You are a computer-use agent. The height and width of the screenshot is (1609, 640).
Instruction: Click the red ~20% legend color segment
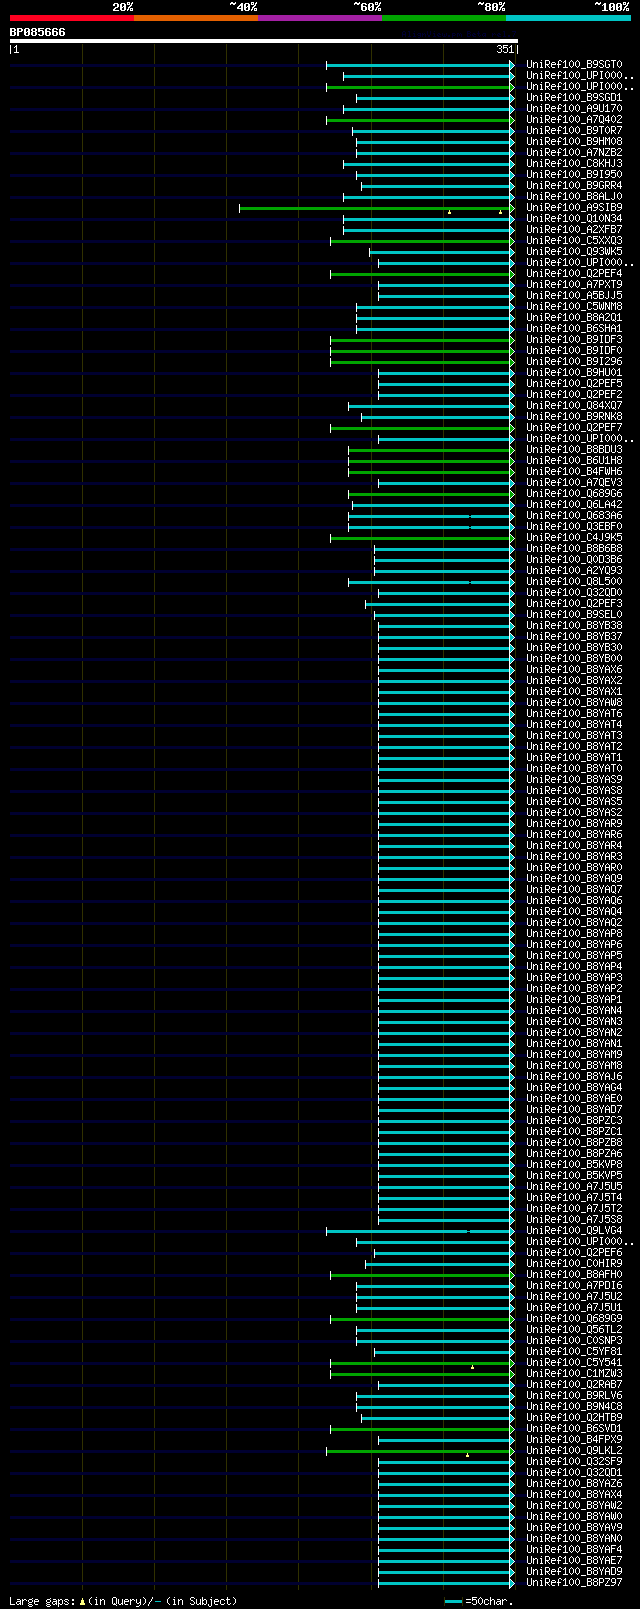click(x=72, y=18)
